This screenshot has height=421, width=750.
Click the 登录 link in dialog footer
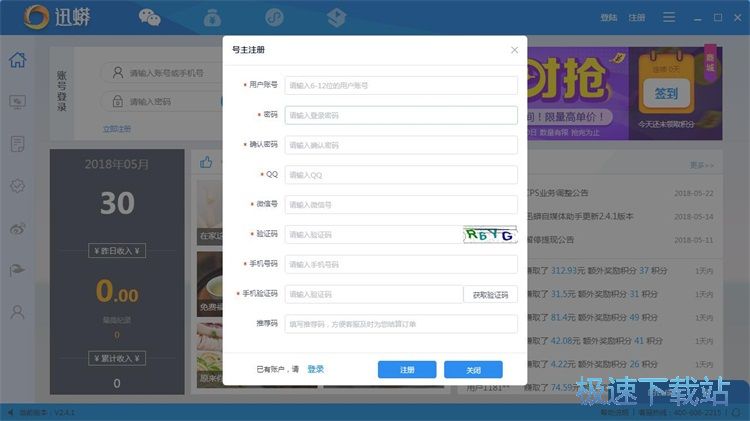[x=316, y=369]
